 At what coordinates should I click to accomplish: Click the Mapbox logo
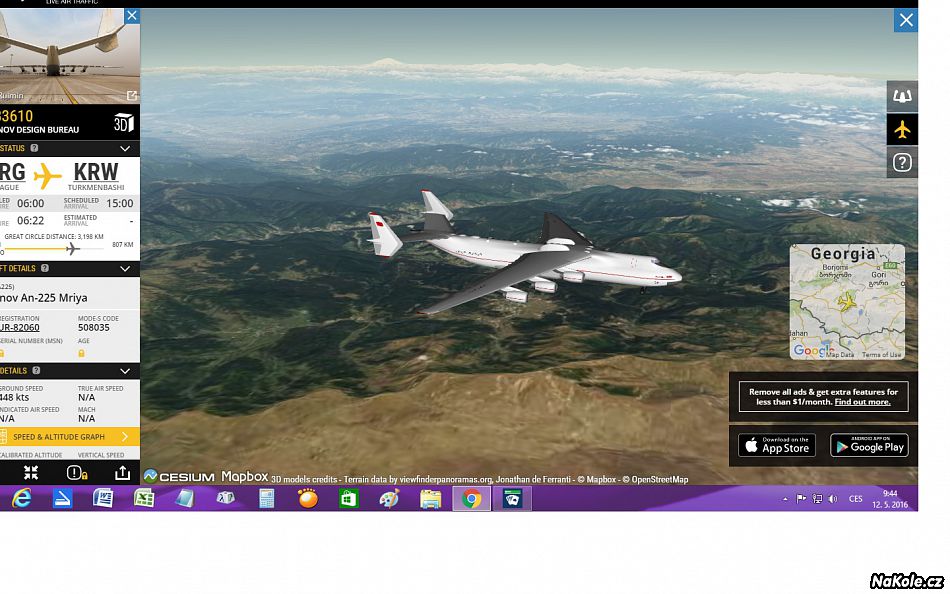(244, 476)
